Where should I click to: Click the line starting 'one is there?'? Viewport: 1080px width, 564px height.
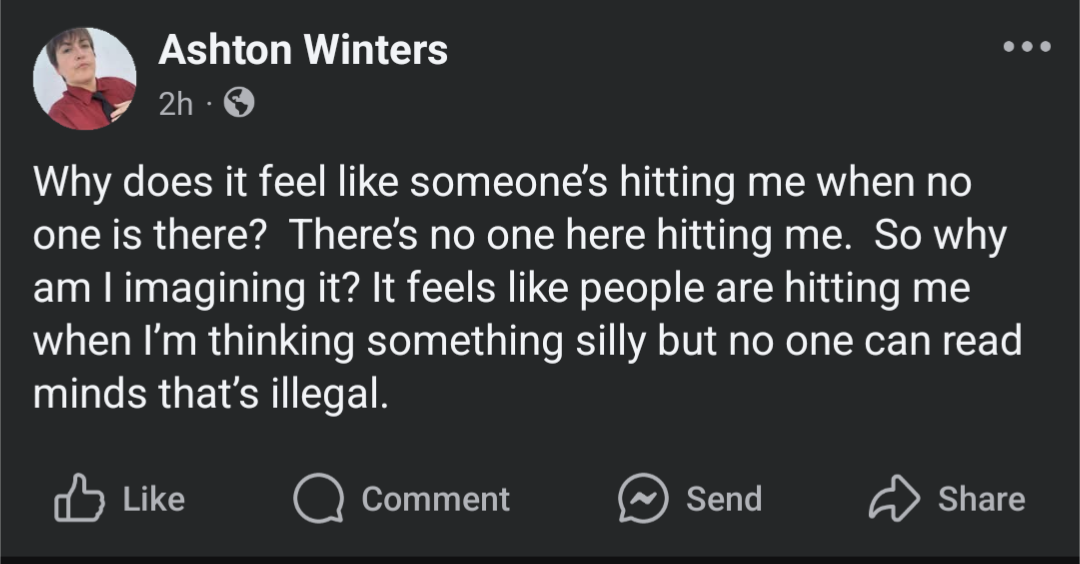[x=520, y=236]
